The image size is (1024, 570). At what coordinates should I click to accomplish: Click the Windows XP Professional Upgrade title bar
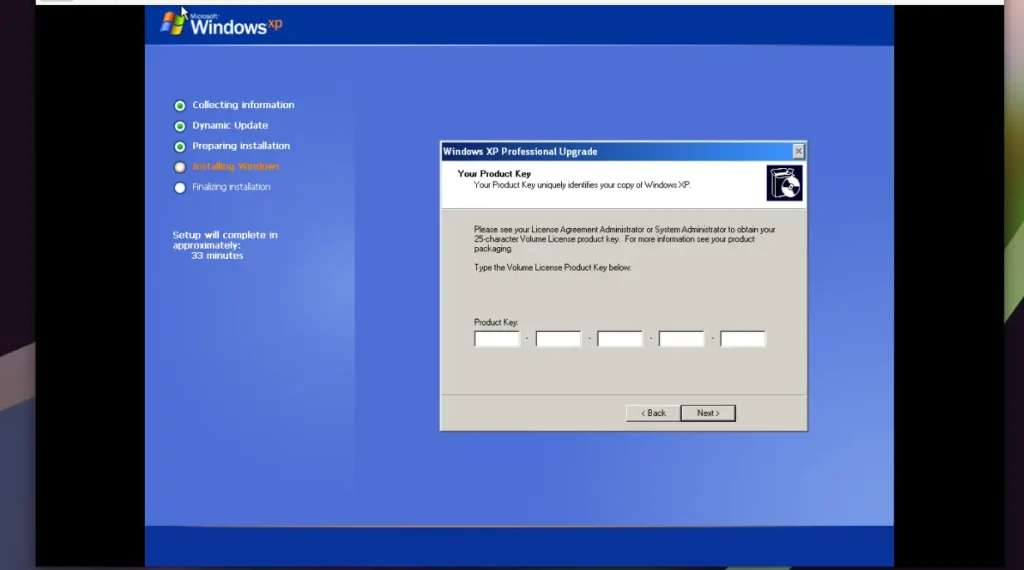[600, 151]
